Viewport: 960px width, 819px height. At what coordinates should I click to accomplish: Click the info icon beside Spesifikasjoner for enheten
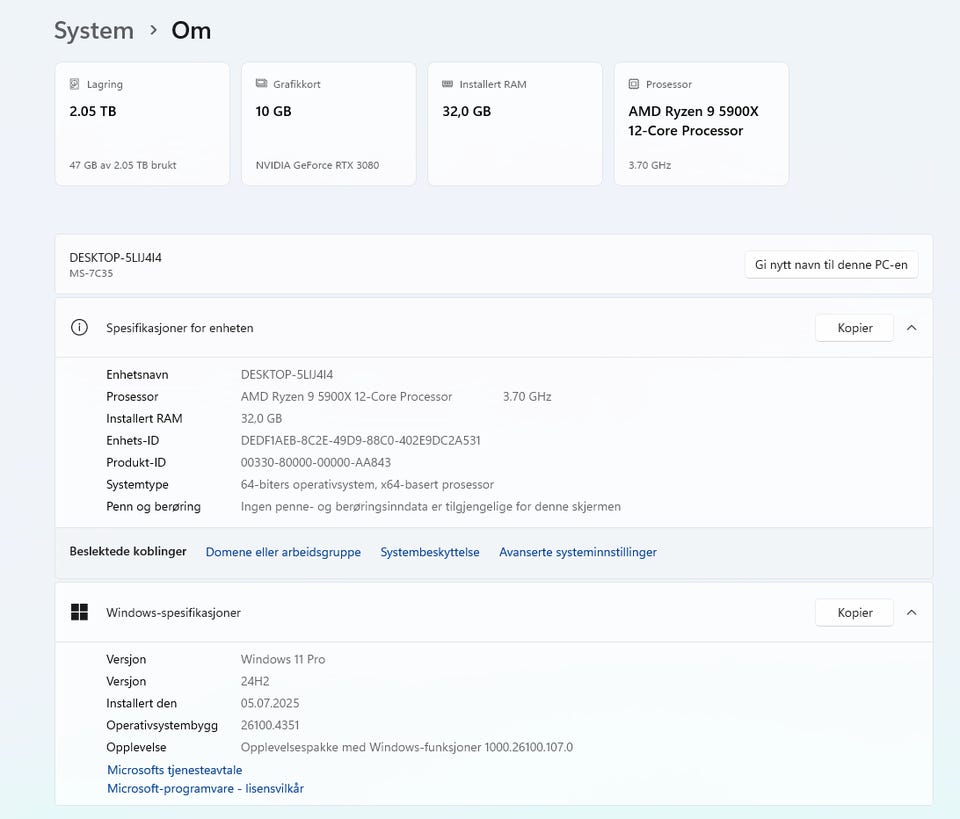[x=80, y=328]
